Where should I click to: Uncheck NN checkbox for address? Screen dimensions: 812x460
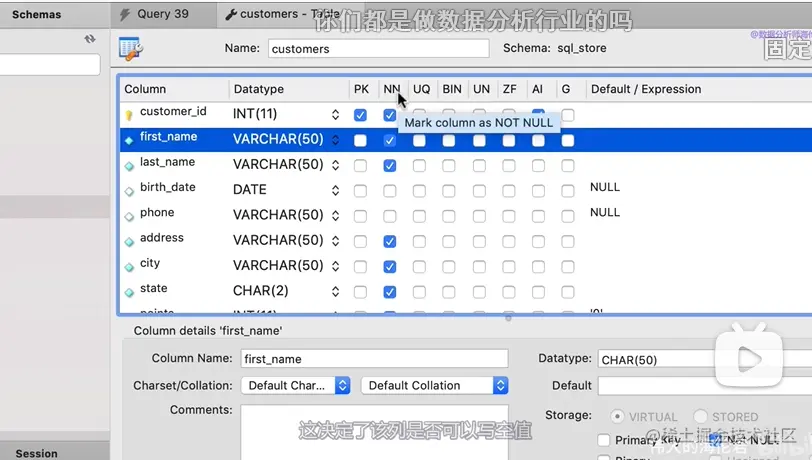click(389, 242)
